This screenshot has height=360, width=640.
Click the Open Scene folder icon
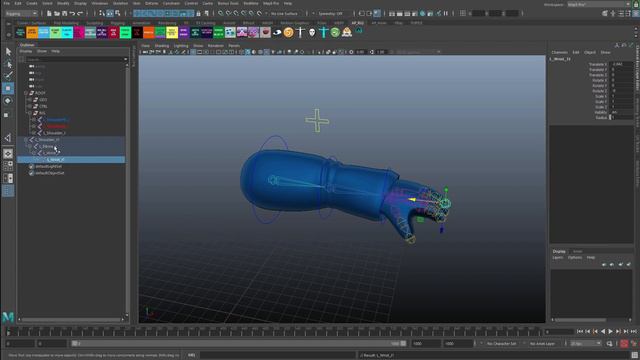pos(57,13)
